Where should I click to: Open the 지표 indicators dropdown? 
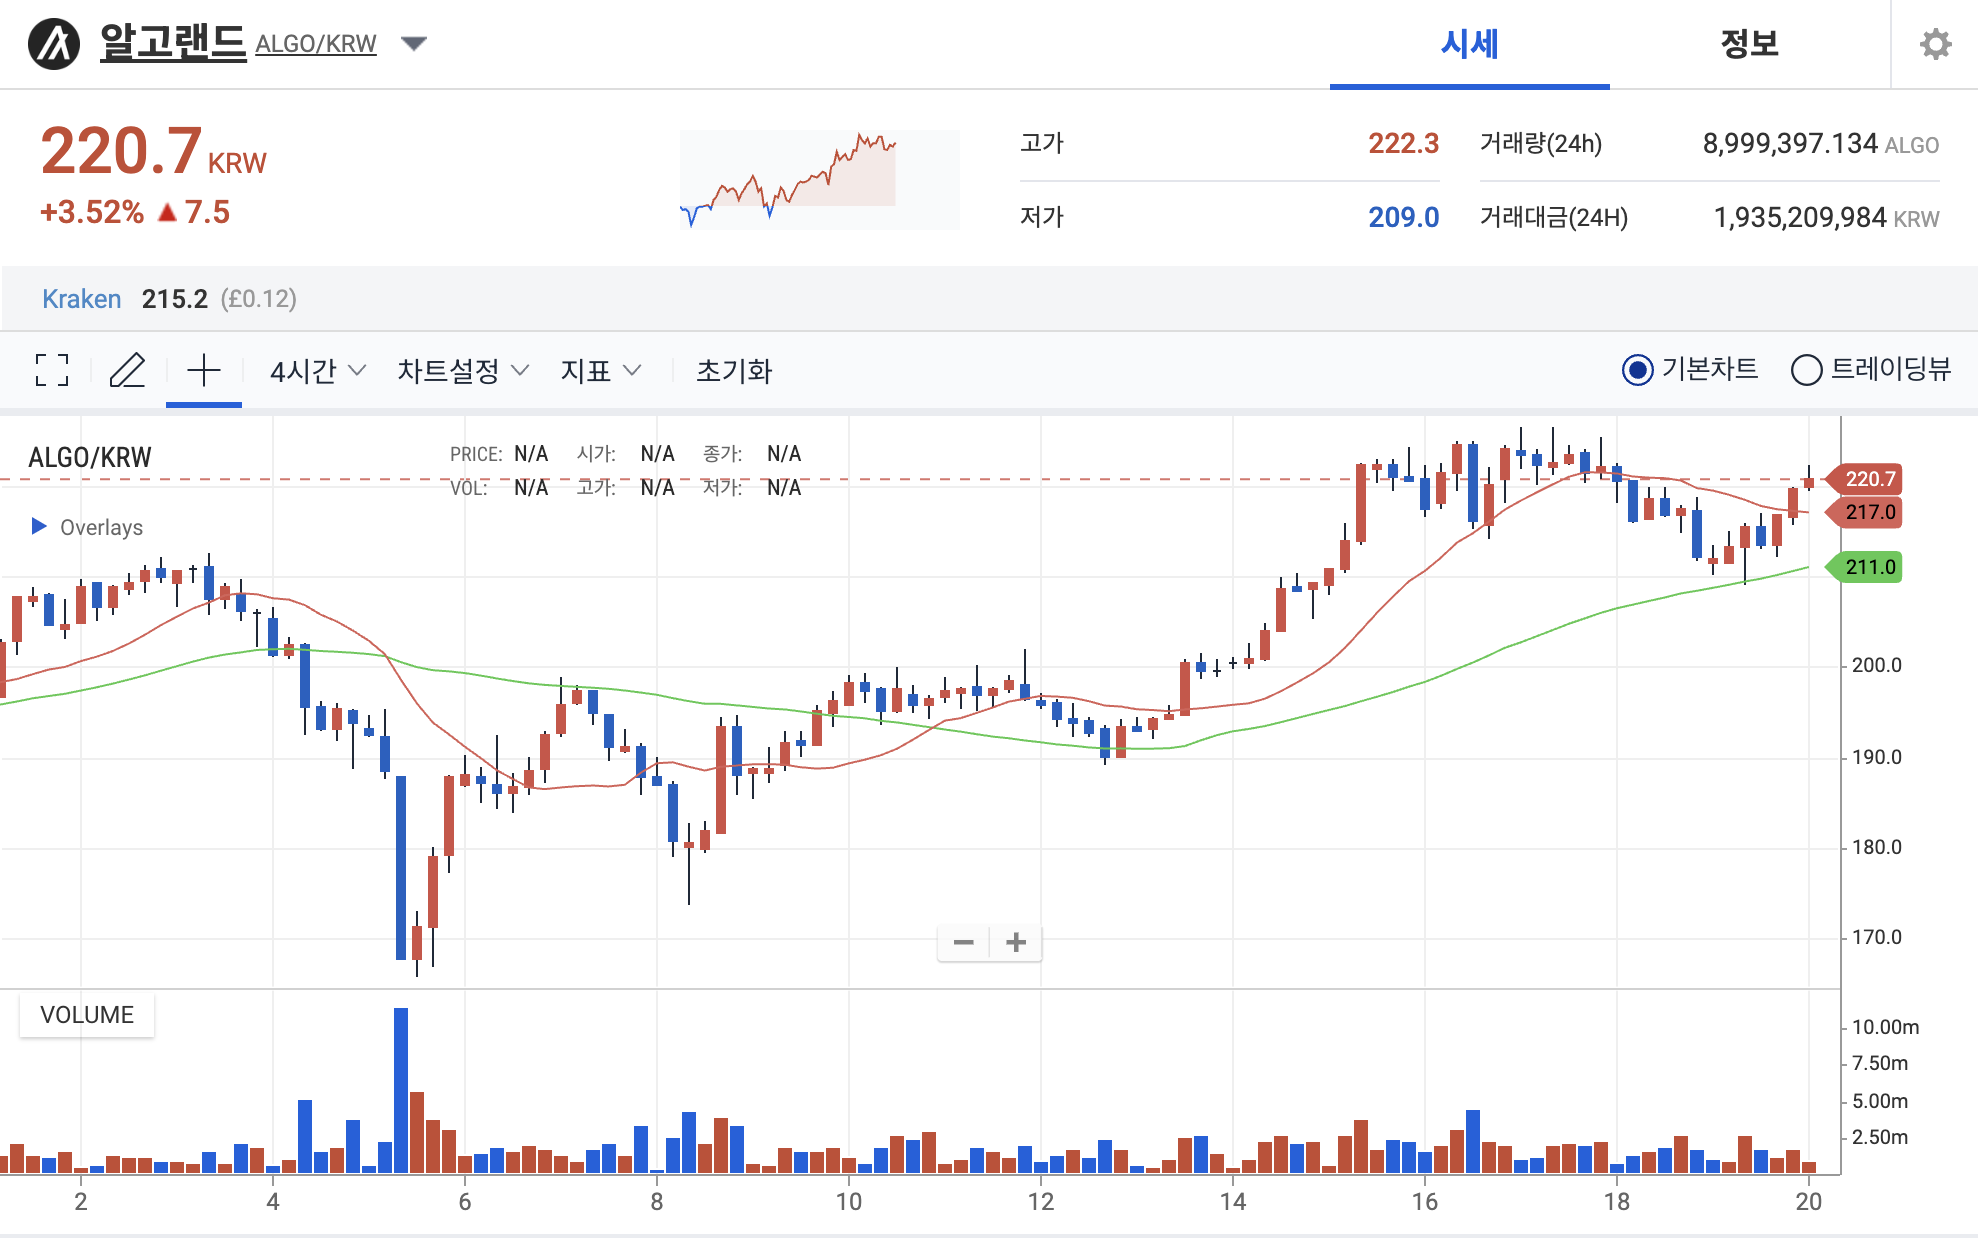tap(600, 371)
